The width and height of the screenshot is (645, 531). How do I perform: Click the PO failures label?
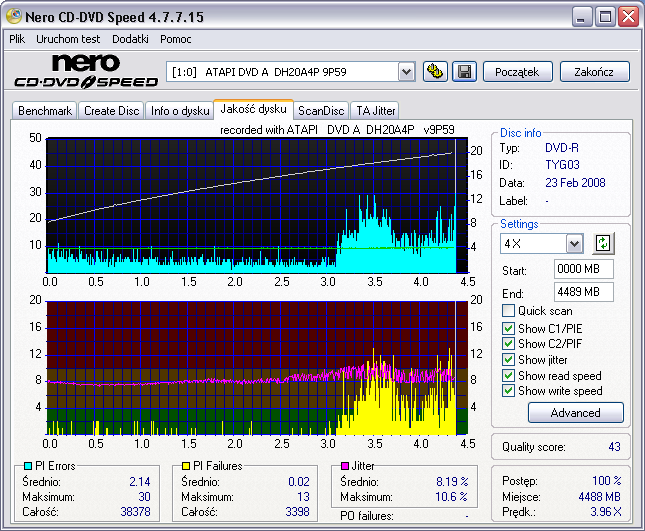367,516
